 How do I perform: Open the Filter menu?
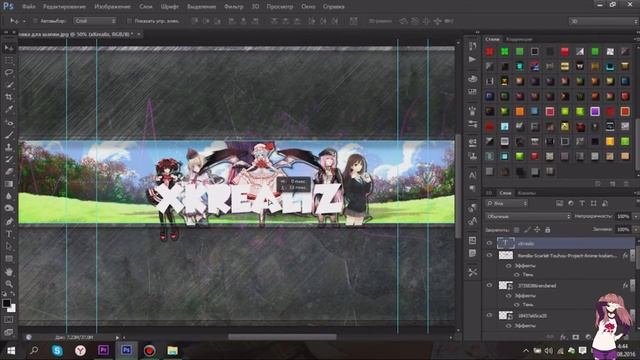tap(233, 7)
